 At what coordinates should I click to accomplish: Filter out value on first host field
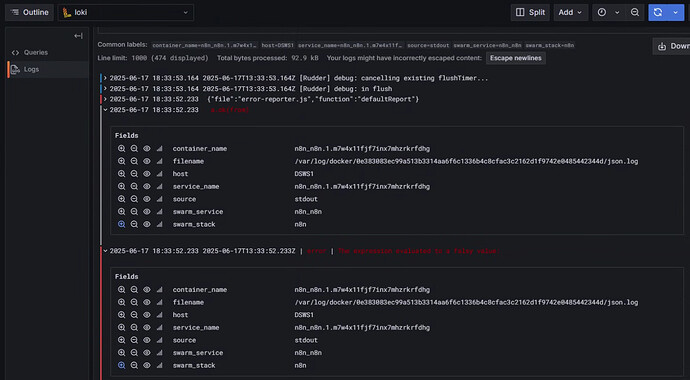click(134, 174)
